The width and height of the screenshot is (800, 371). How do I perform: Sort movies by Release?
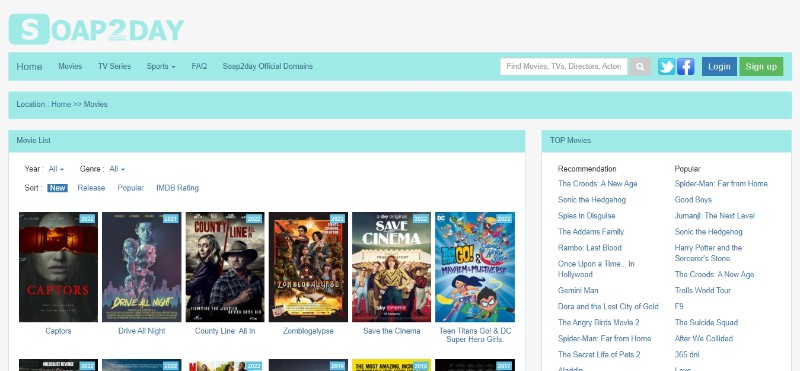(x=91, y=188)
